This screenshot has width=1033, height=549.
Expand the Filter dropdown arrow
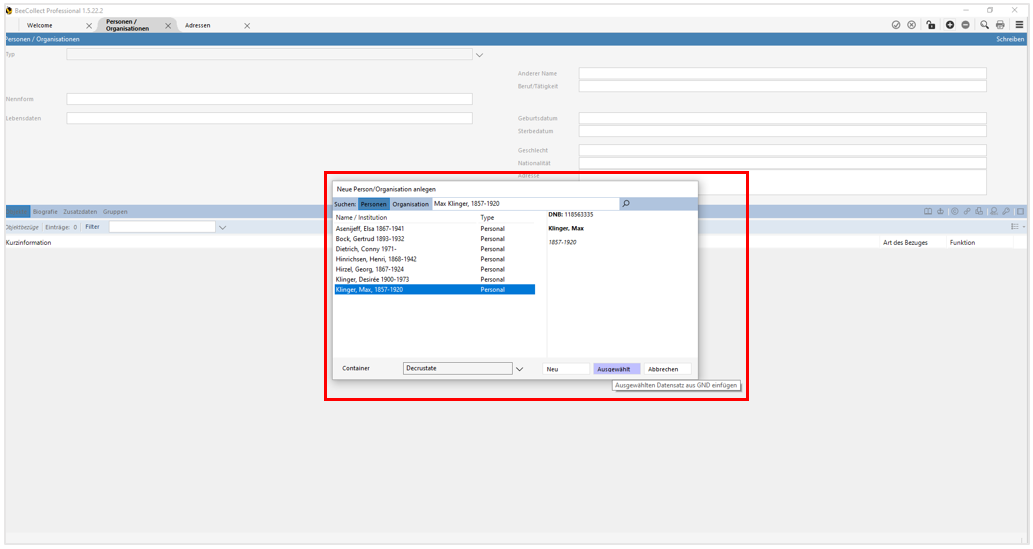(x=222, y=228)
